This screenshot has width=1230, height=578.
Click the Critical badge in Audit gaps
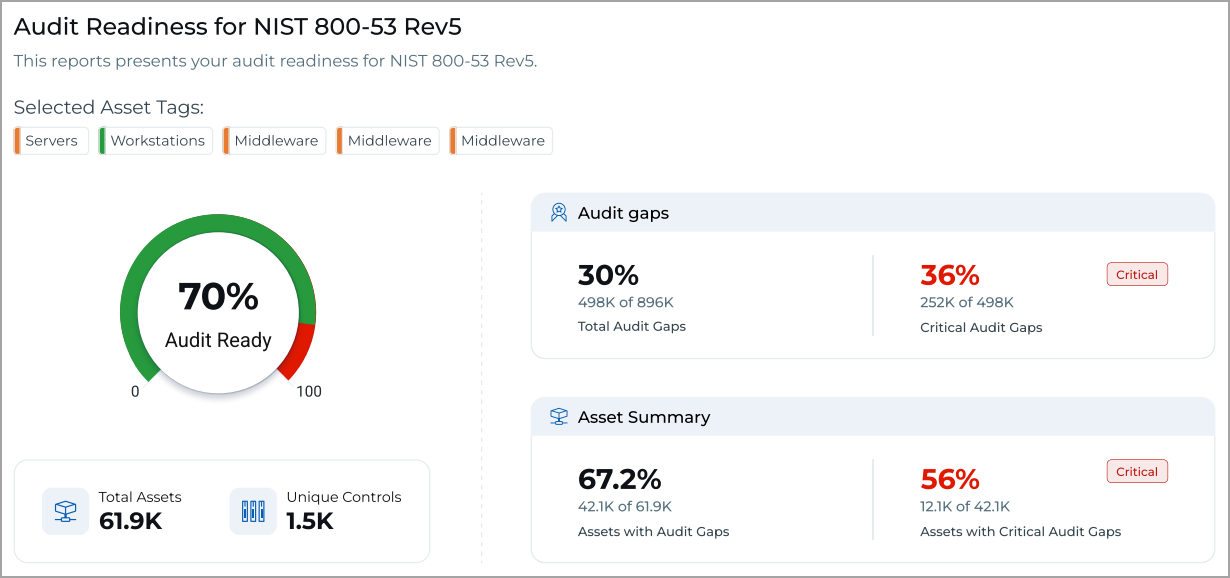[1137, 275]
